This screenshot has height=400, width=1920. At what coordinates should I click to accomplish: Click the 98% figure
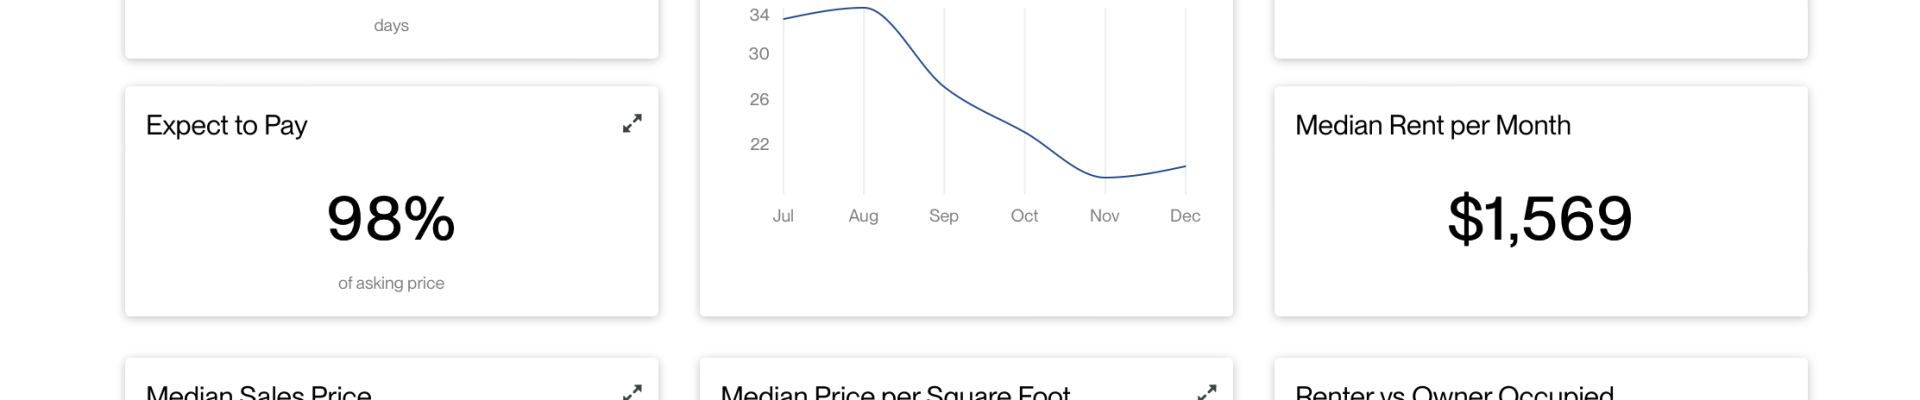(x=391, y=219)
